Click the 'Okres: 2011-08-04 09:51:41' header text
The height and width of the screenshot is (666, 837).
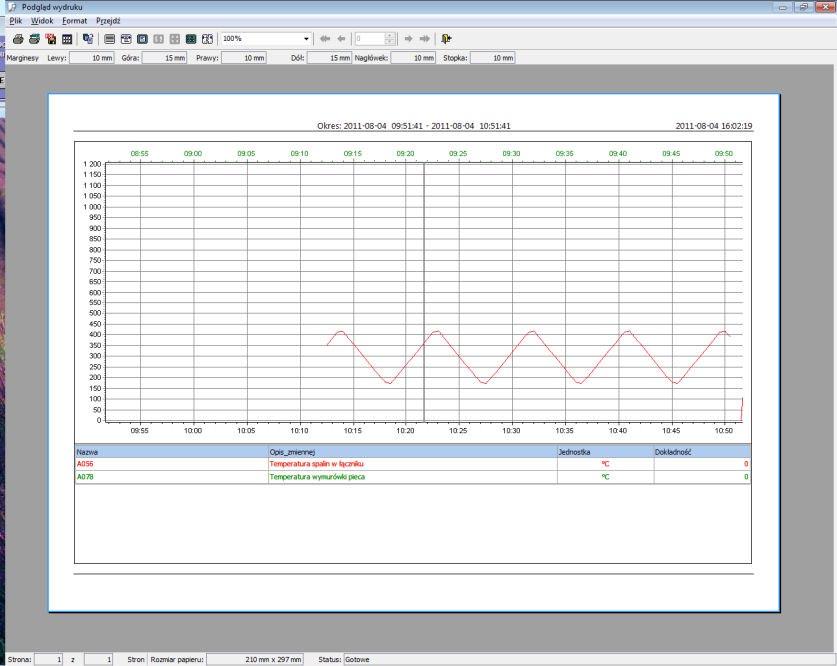click(370, 126)
